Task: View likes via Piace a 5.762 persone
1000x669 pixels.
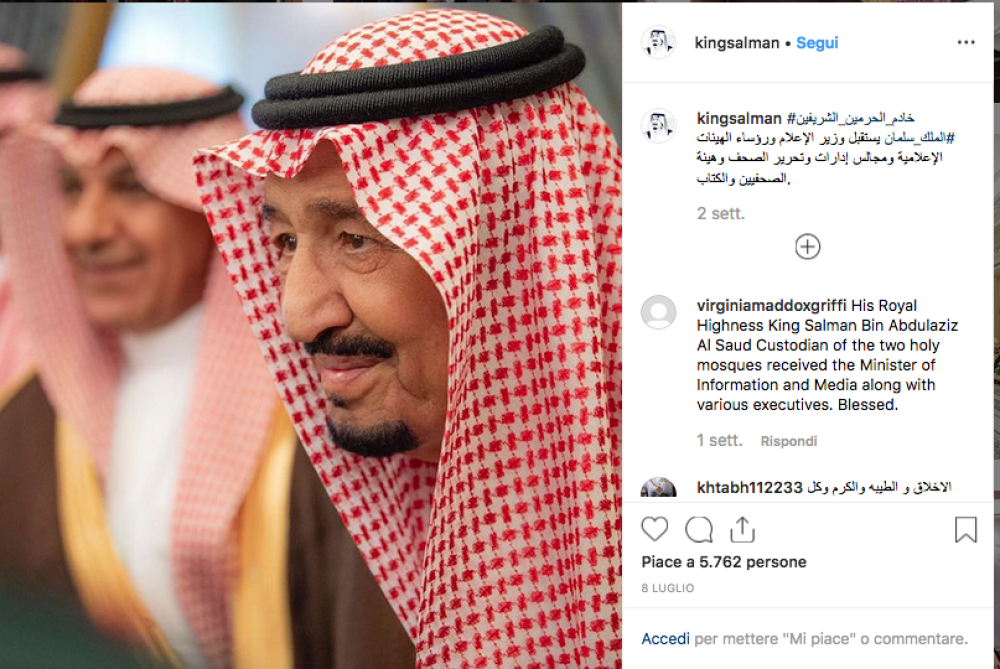Action: (x=724, y=562)
